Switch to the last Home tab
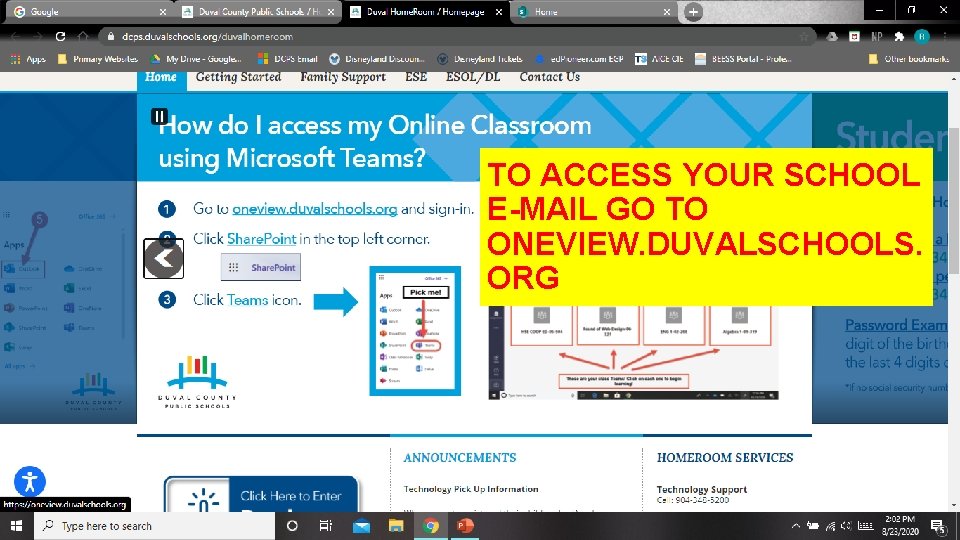The width and height of the screenshot is (960, 540). coord(594,12)
